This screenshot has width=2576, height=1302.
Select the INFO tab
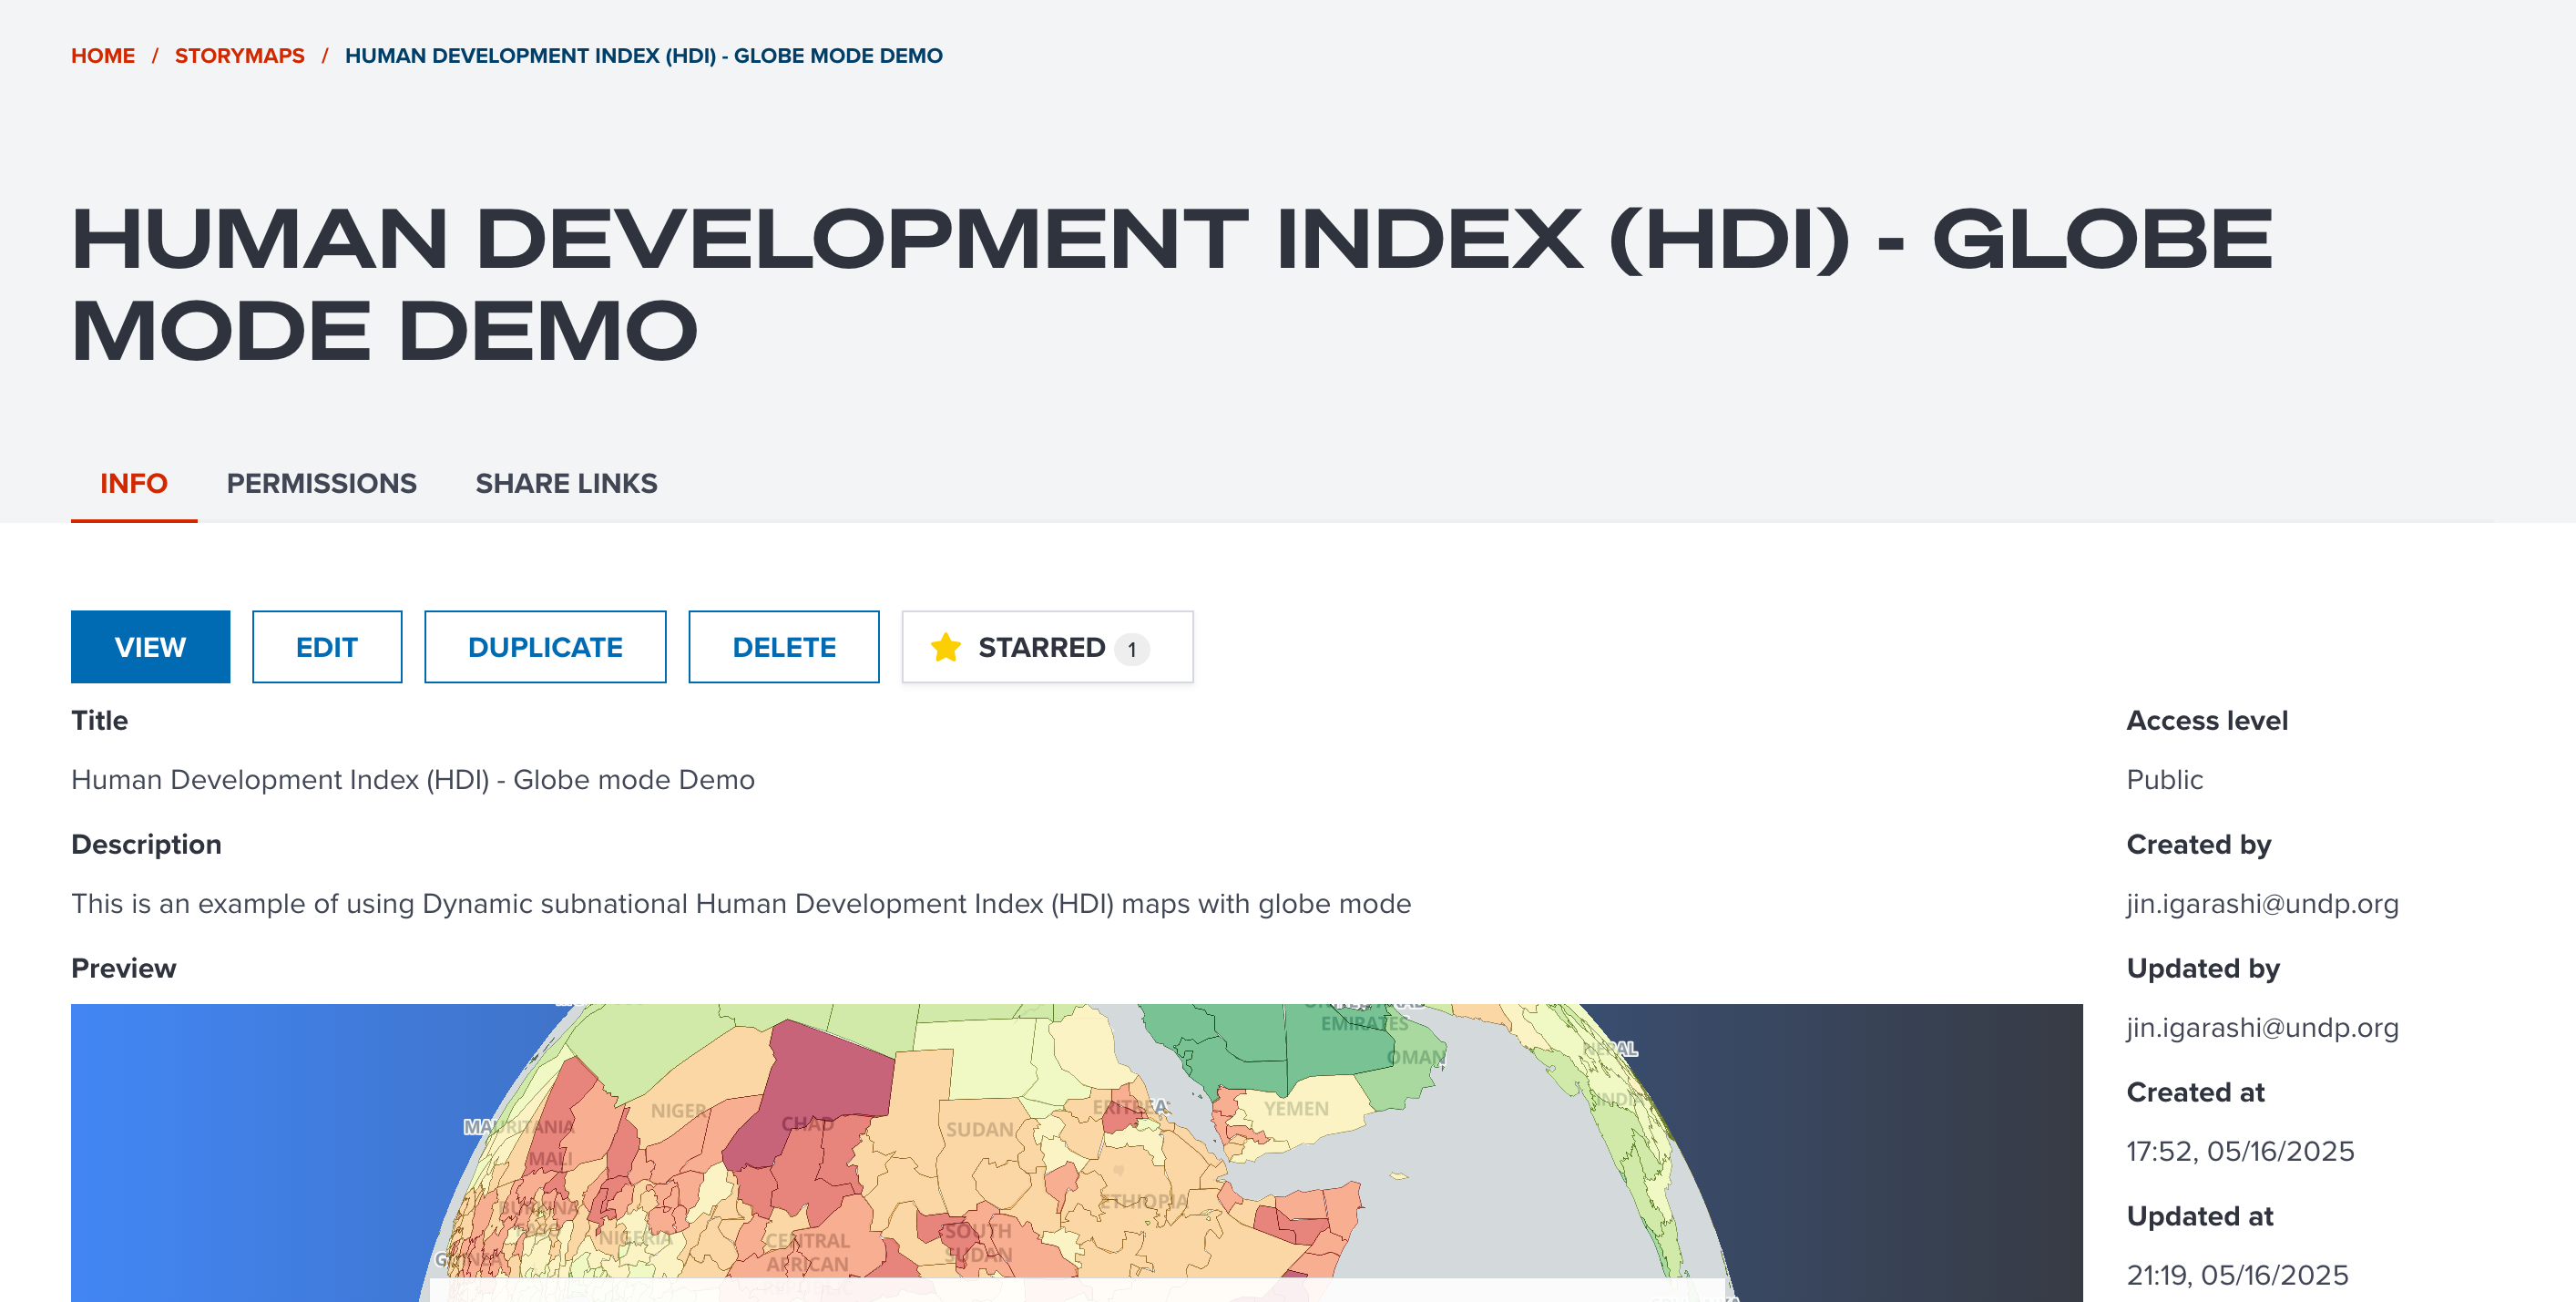[133, 483]
